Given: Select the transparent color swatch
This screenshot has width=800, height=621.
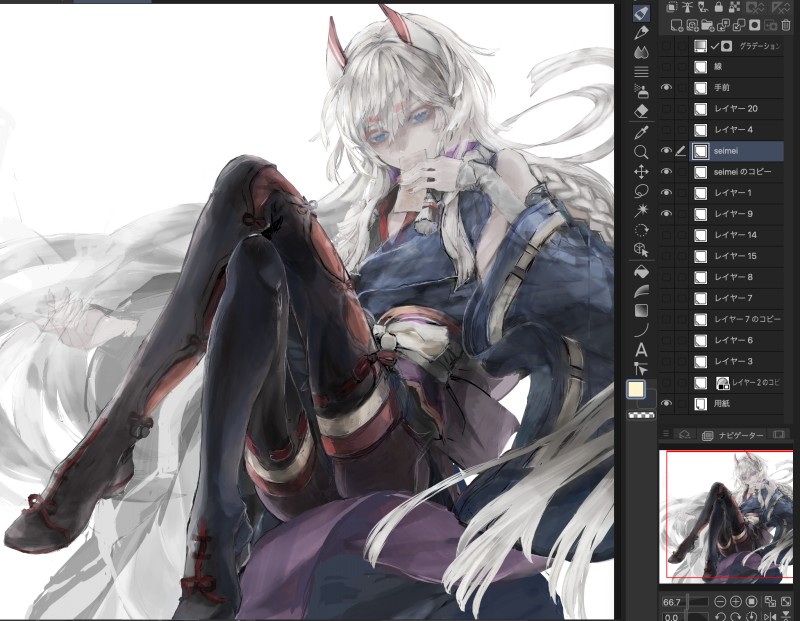Looking at the screenshot, I should tap(641, 415).
